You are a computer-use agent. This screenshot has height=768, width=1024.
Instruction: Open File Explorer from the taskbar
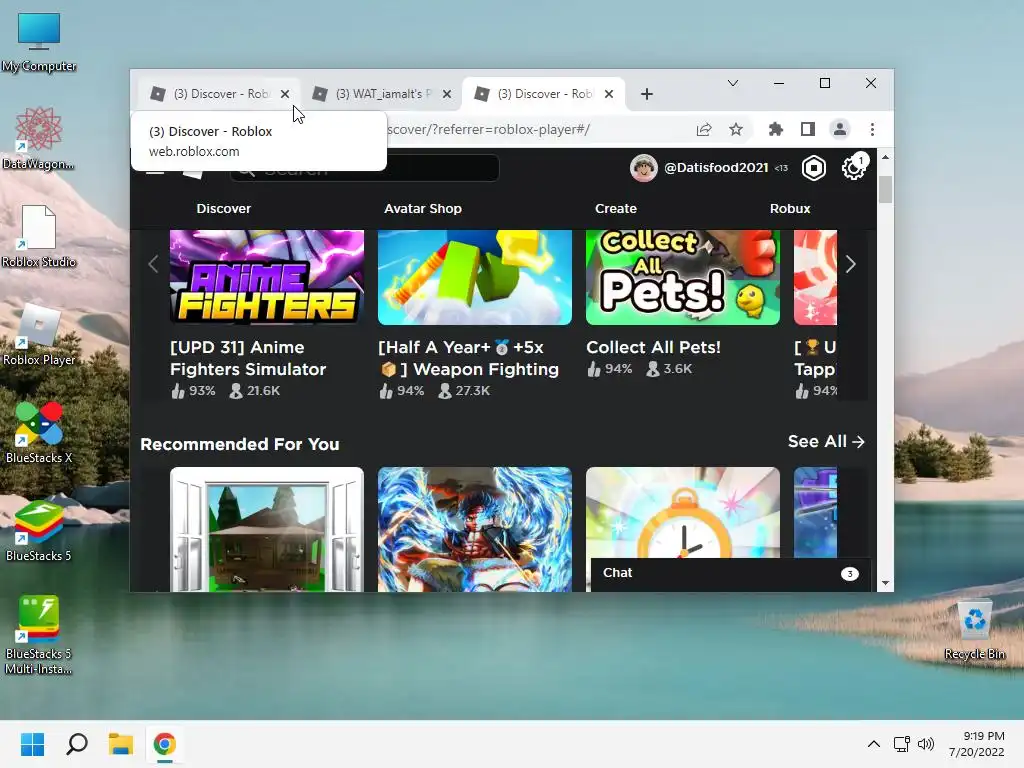click(121, 744)
